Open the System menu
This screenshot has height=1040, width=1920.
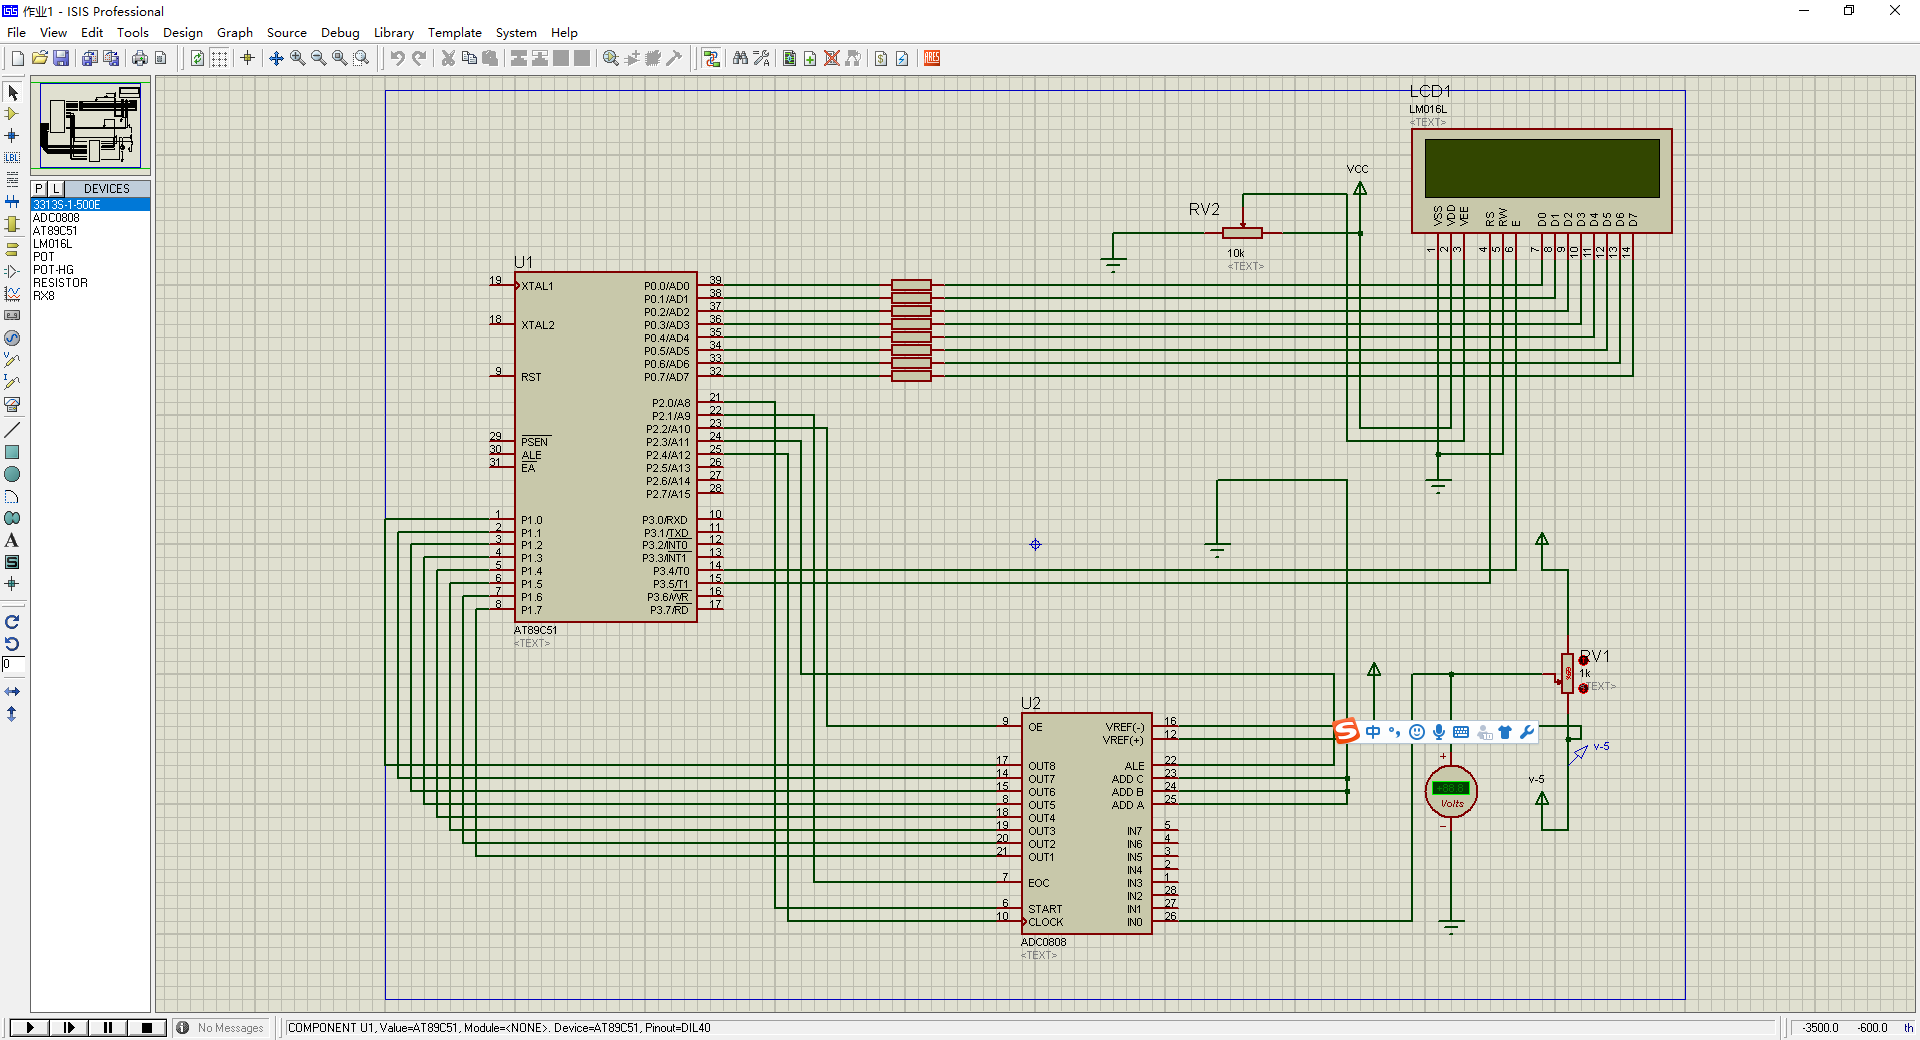(x=516, y=32)
